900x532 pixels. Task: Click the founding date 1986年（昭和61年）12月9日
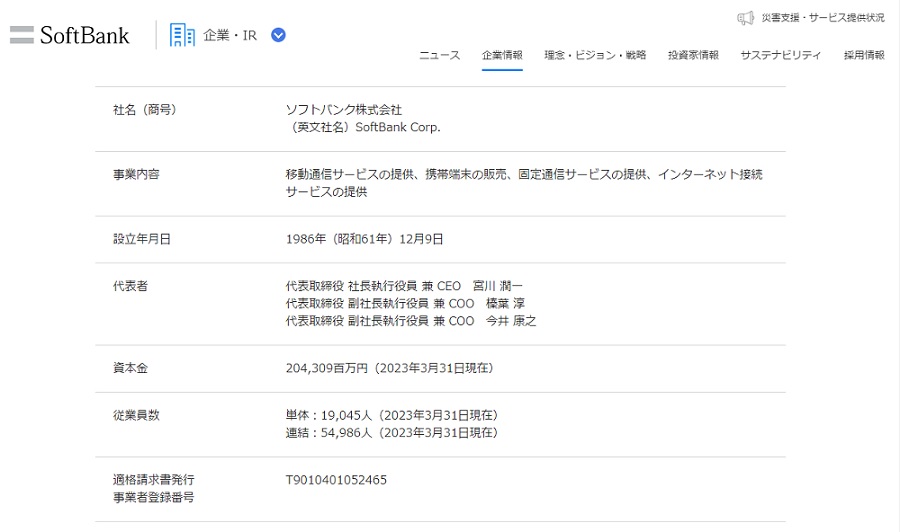(x=364, y=239)
